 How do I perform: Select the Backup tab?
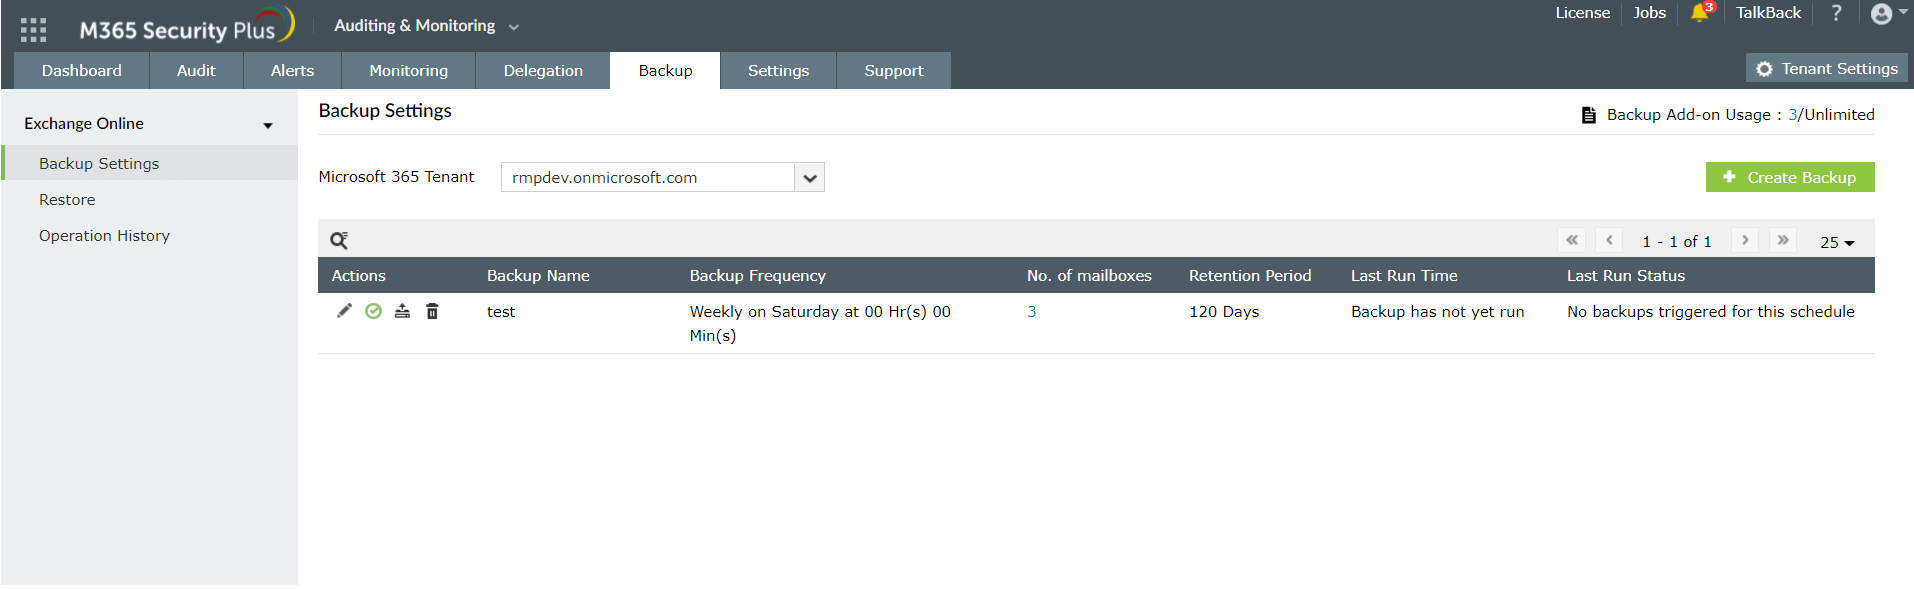click(x=665, y=71)
